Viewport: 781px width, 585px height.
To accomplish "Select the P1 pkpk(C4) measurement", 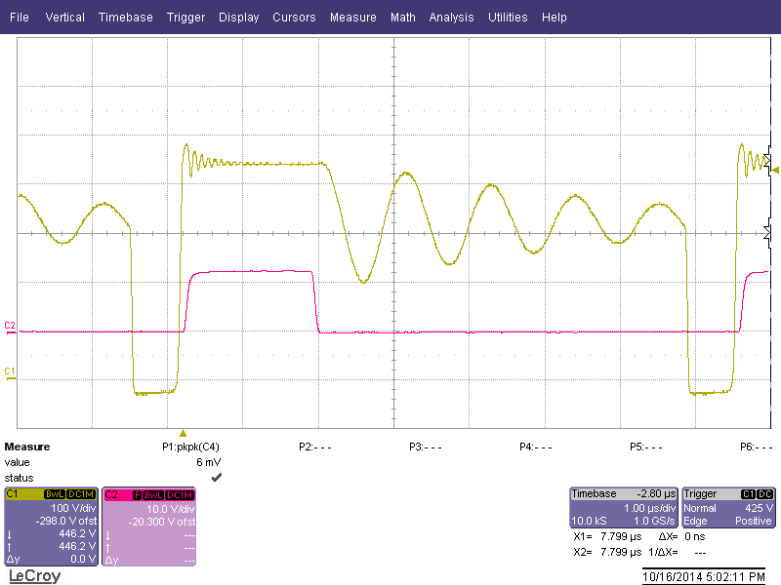I will 193,447.
